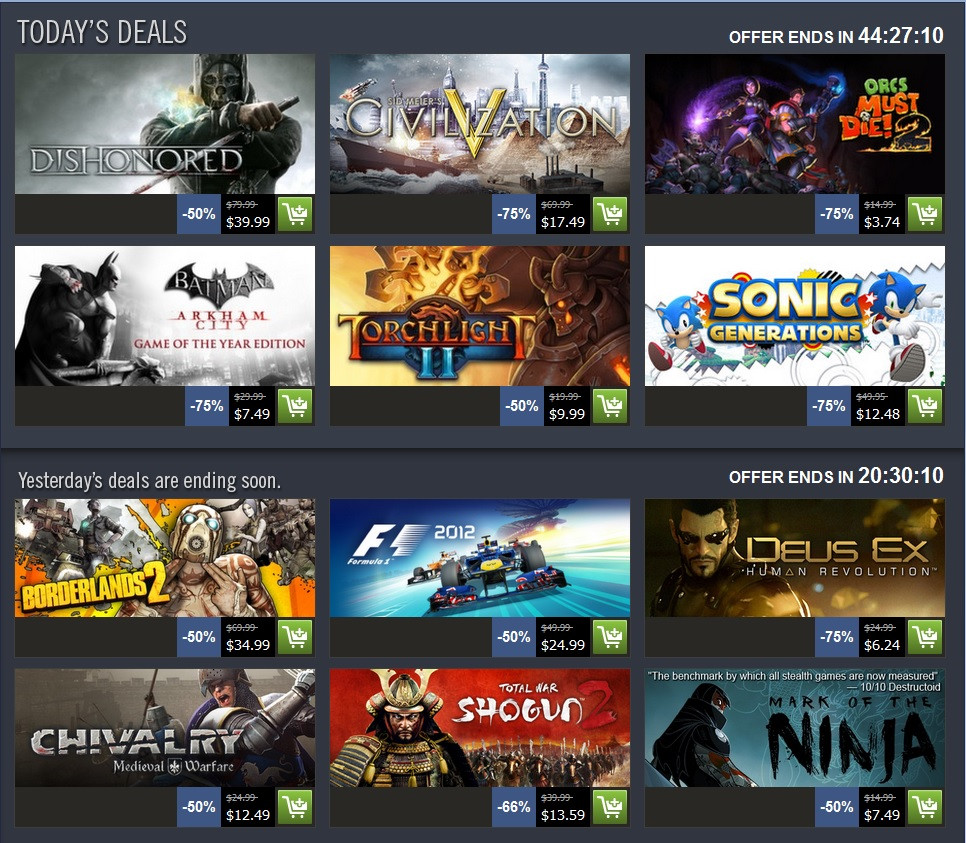Open the Mark of the Ninja banner
Screen dimensions: 966x843
point(795,728)
